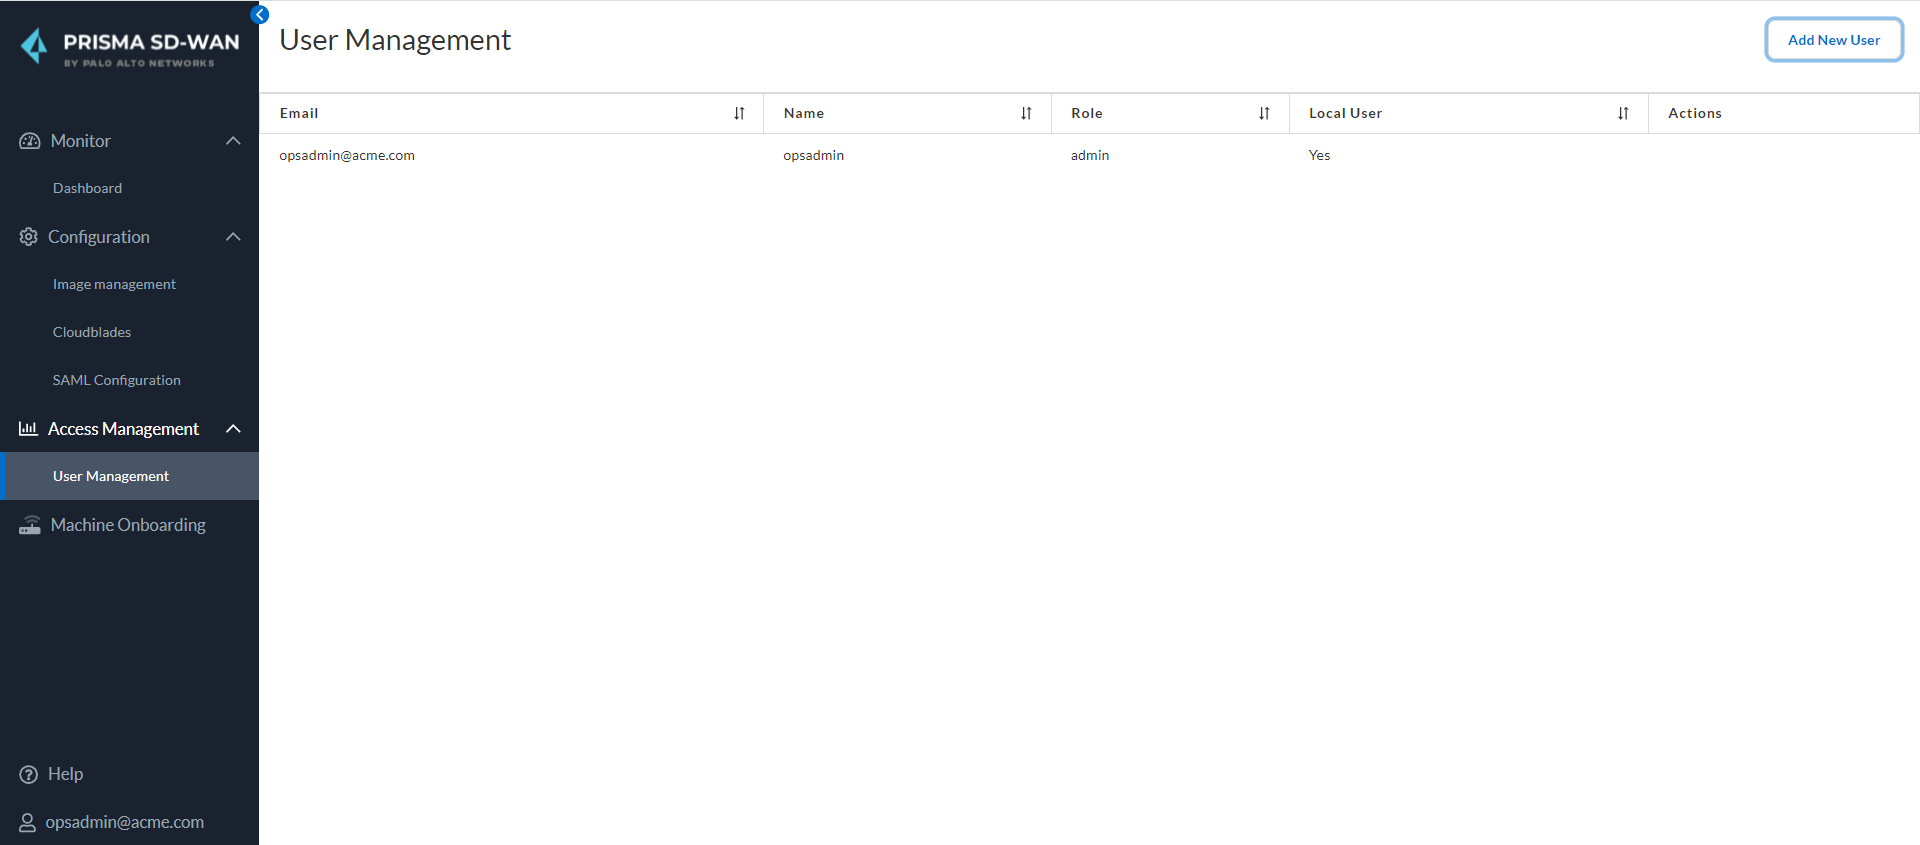Go to Cloudblades
This screenshot has width=1920, height=845.
coord(92,332)
